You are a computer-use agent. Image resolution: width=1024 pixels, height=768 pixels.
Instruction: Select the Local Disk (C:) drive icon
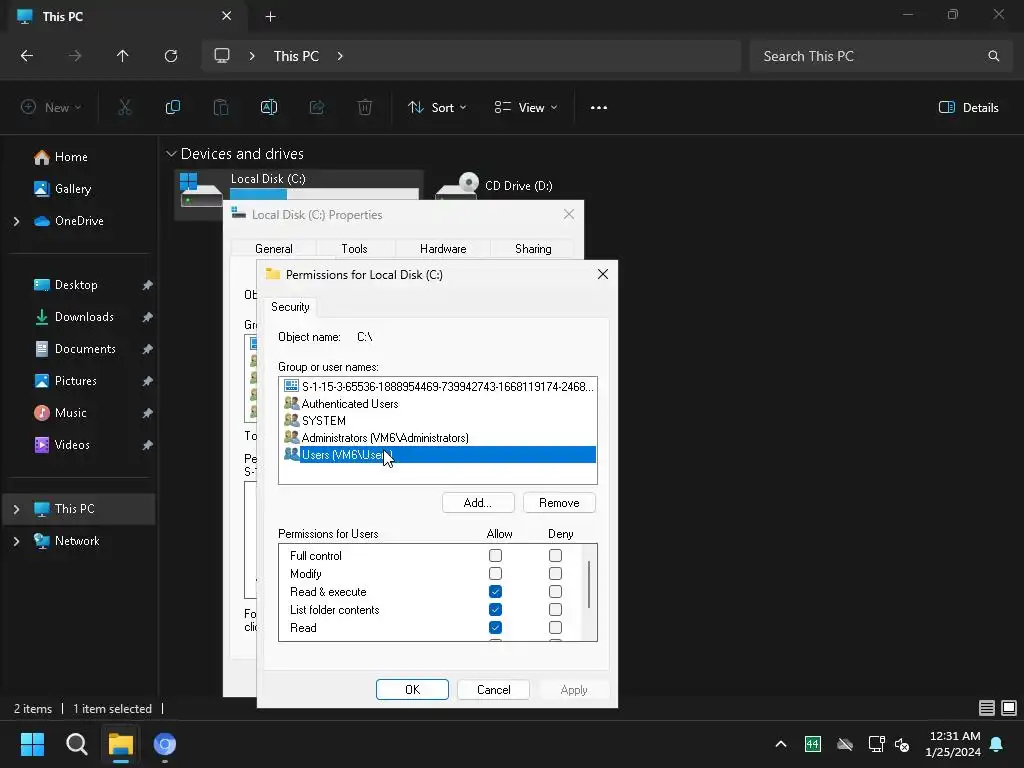tap(201, 189)
